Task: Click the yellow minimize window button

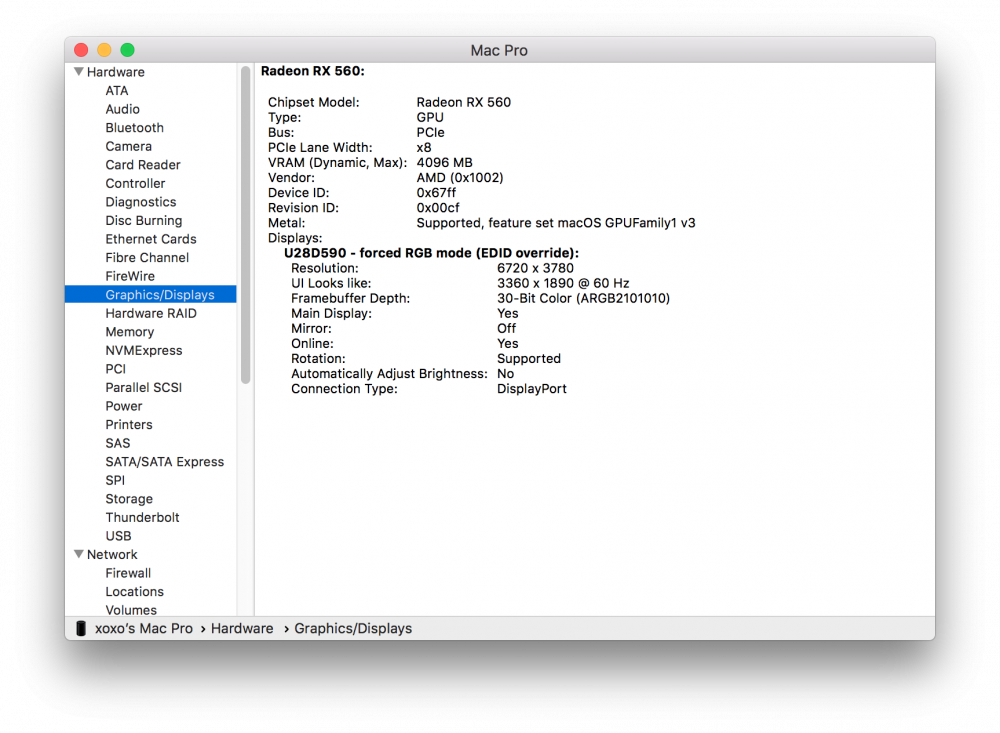Action: pyautogui.click(x=105, y=50)
